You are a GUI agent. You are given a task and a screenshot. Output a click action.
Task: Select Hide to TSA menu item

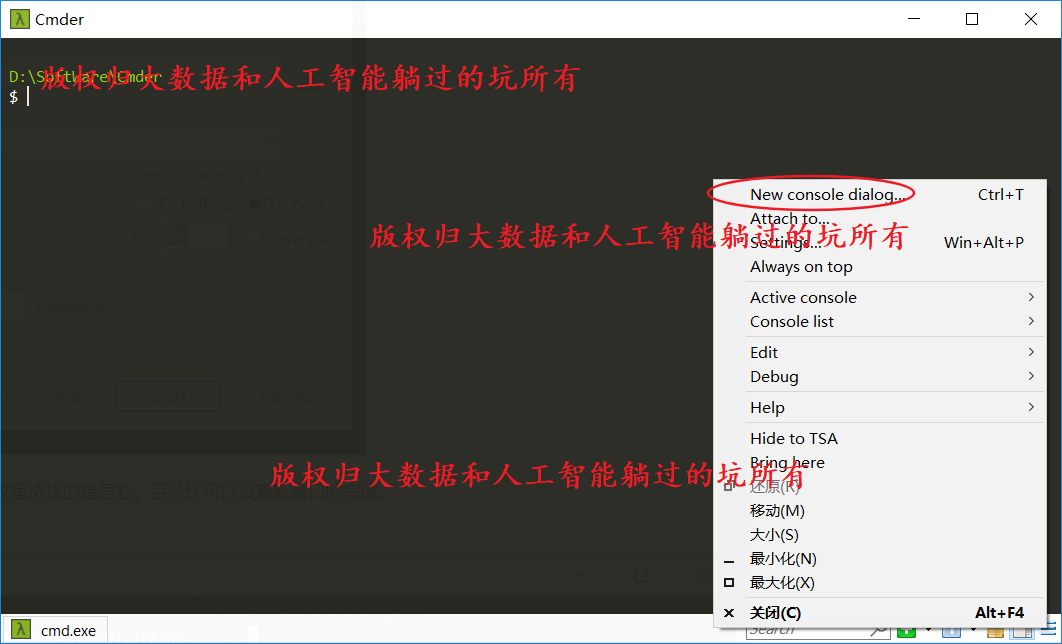(879, 439)
